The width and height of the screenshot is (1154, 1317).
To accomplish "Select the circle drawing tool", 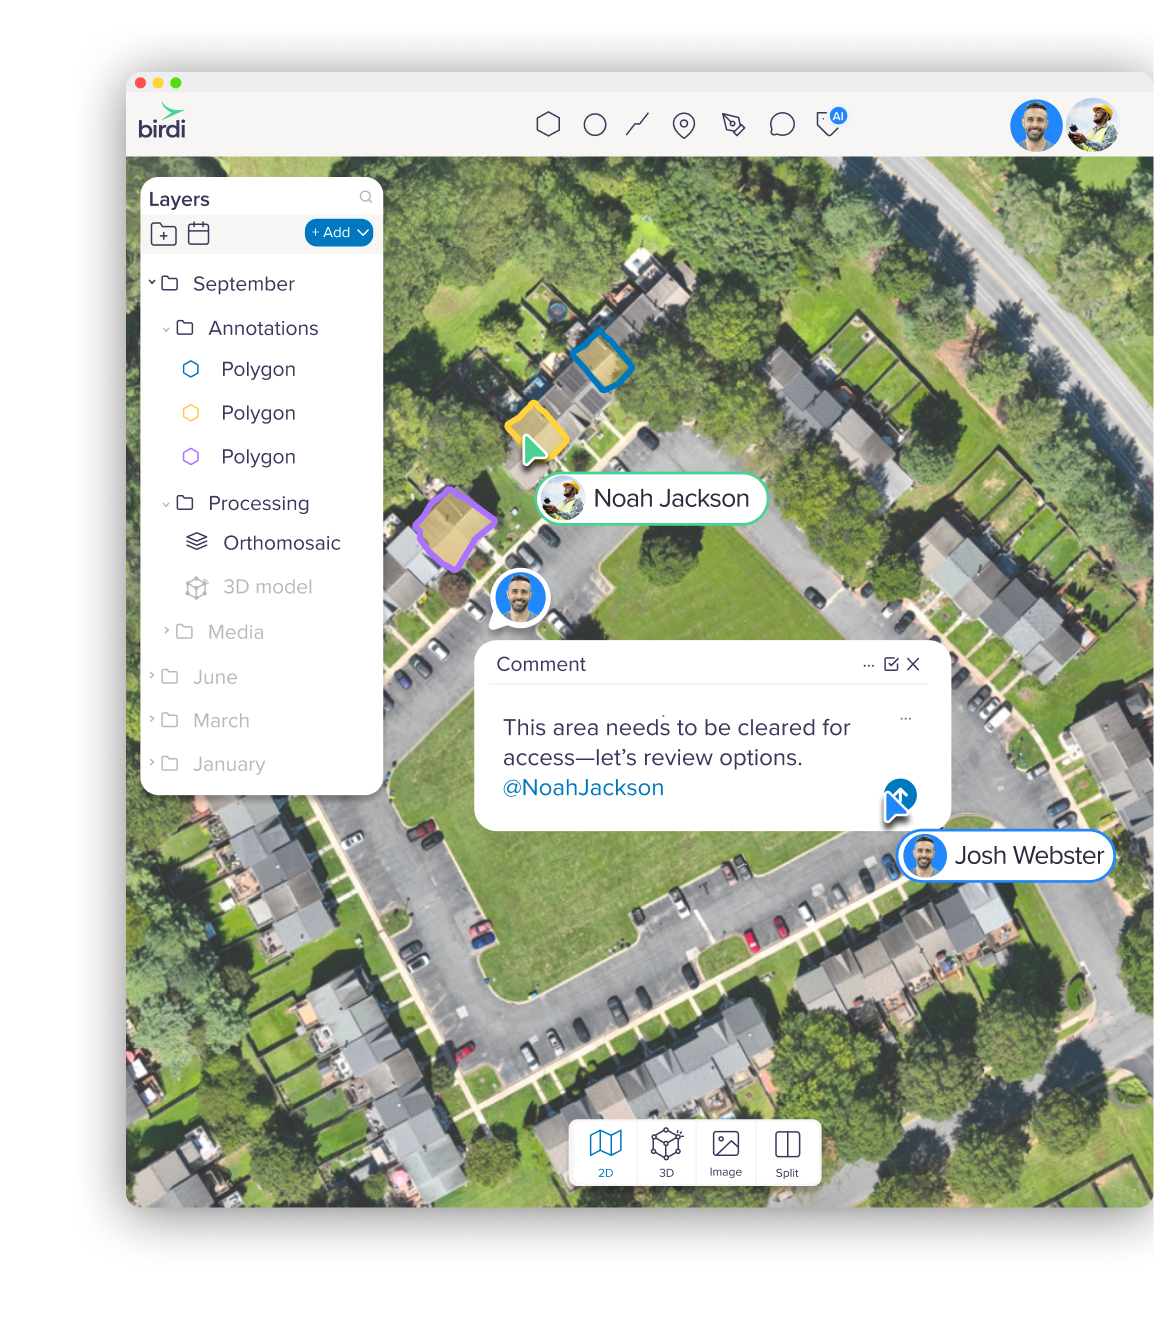I will pyautogui.click(x=595, y=124).
